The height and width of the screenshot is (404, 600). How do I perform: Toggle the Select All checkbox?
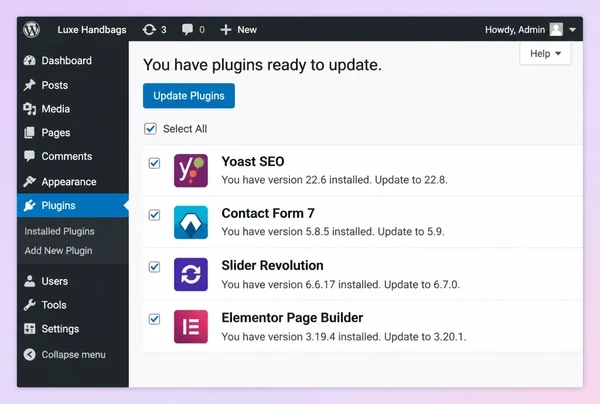[x=150, y=129]
